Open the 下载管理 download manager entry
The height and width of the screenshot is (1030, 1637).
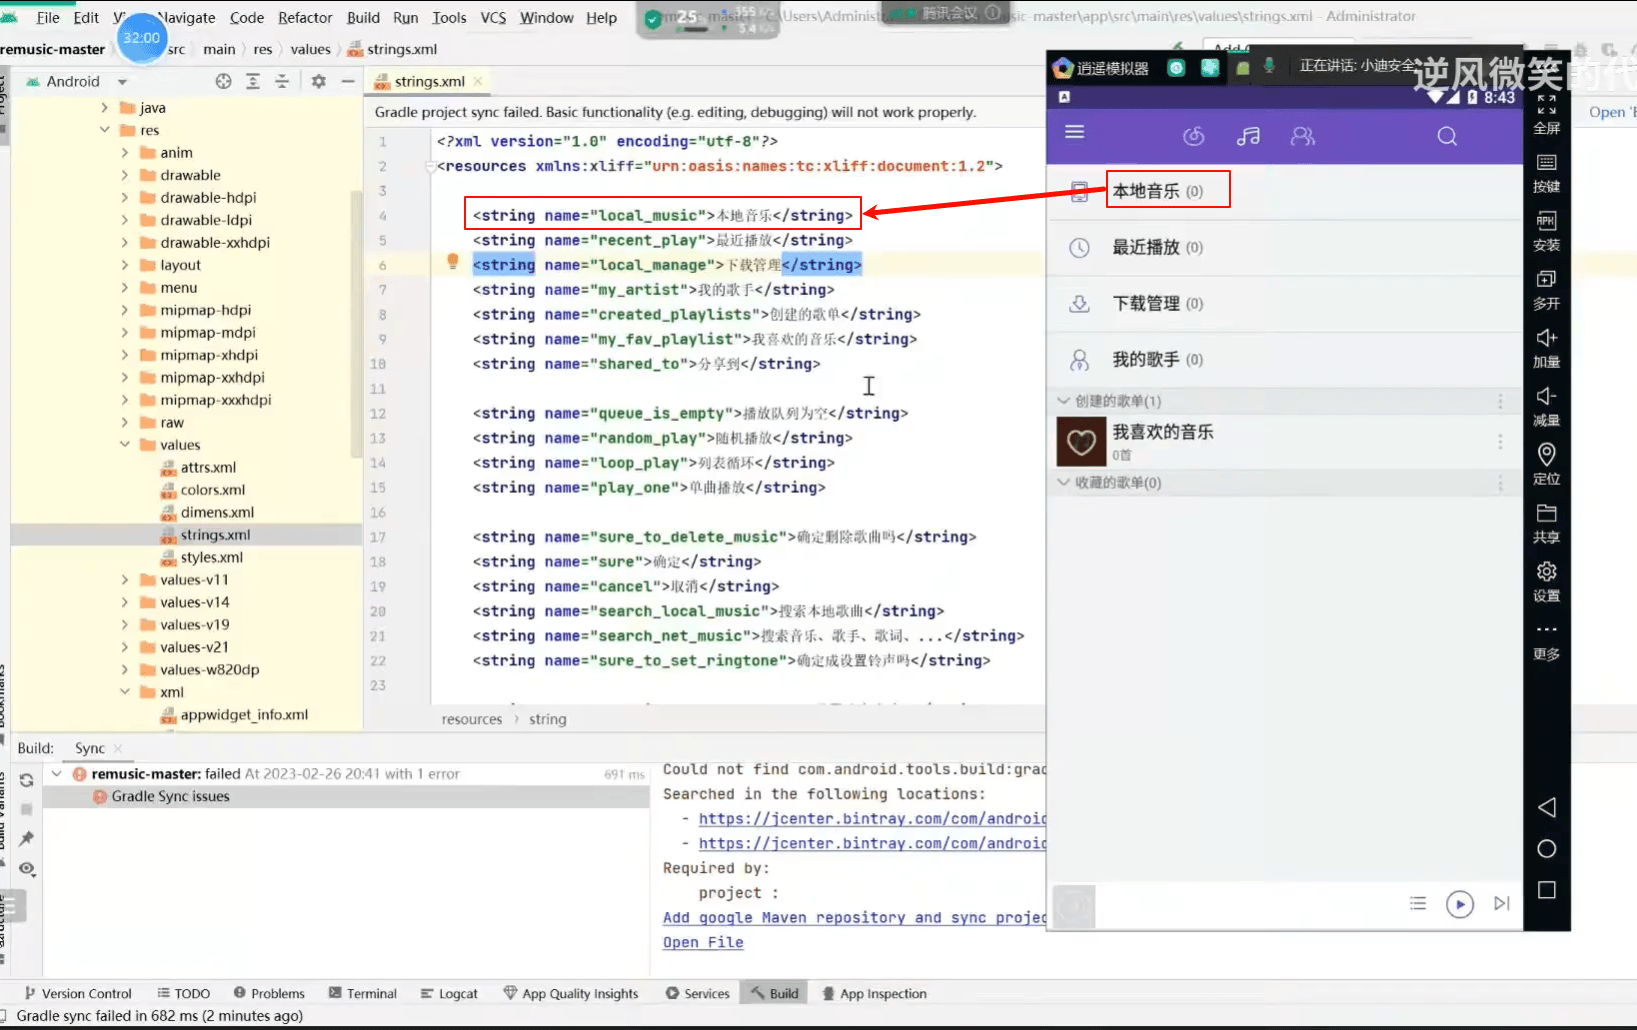click(x=1285, y=303)
